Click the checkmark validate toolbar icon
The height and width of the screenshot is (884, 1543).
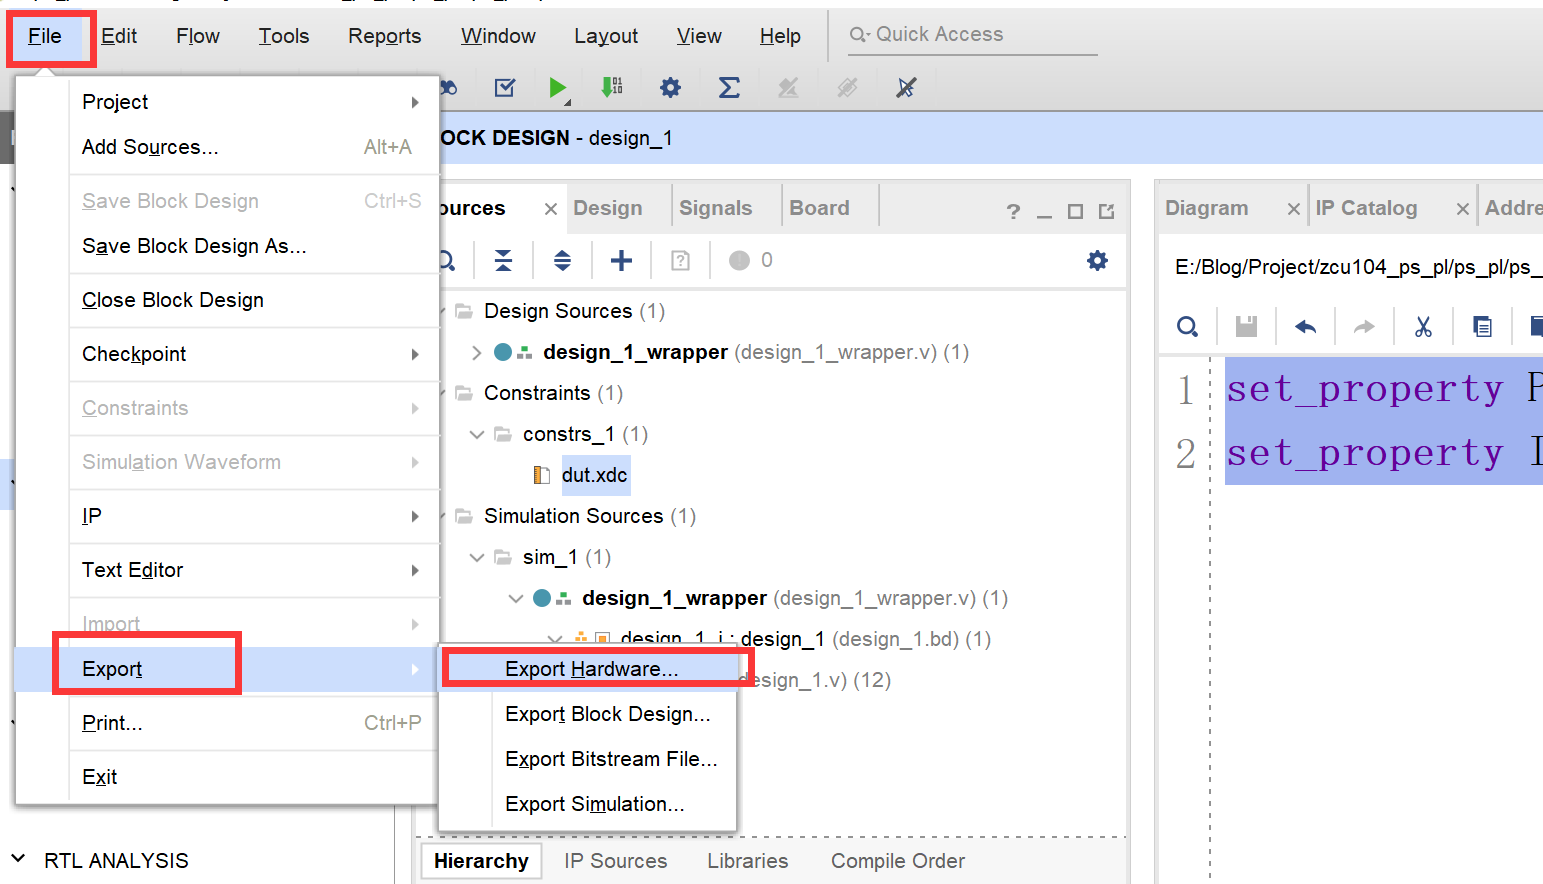coord(505,88)
